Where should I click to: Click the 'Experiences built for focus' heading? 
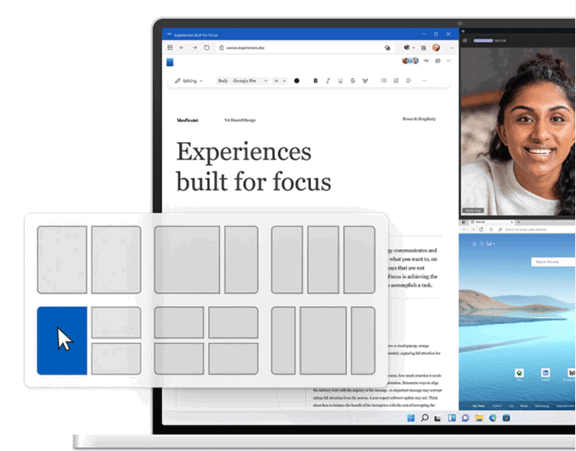[253, 166]
